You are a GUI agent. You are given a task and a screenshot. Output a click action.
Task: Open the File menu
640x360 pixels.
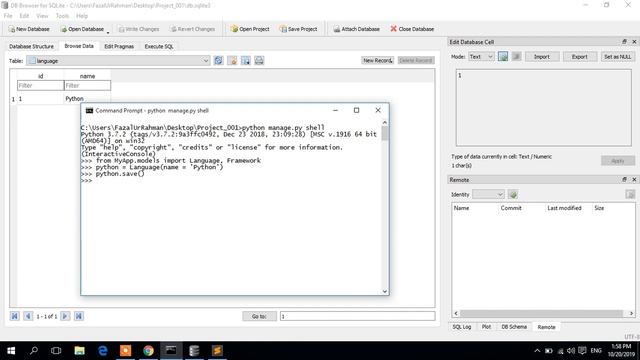(x=8, y=16)
